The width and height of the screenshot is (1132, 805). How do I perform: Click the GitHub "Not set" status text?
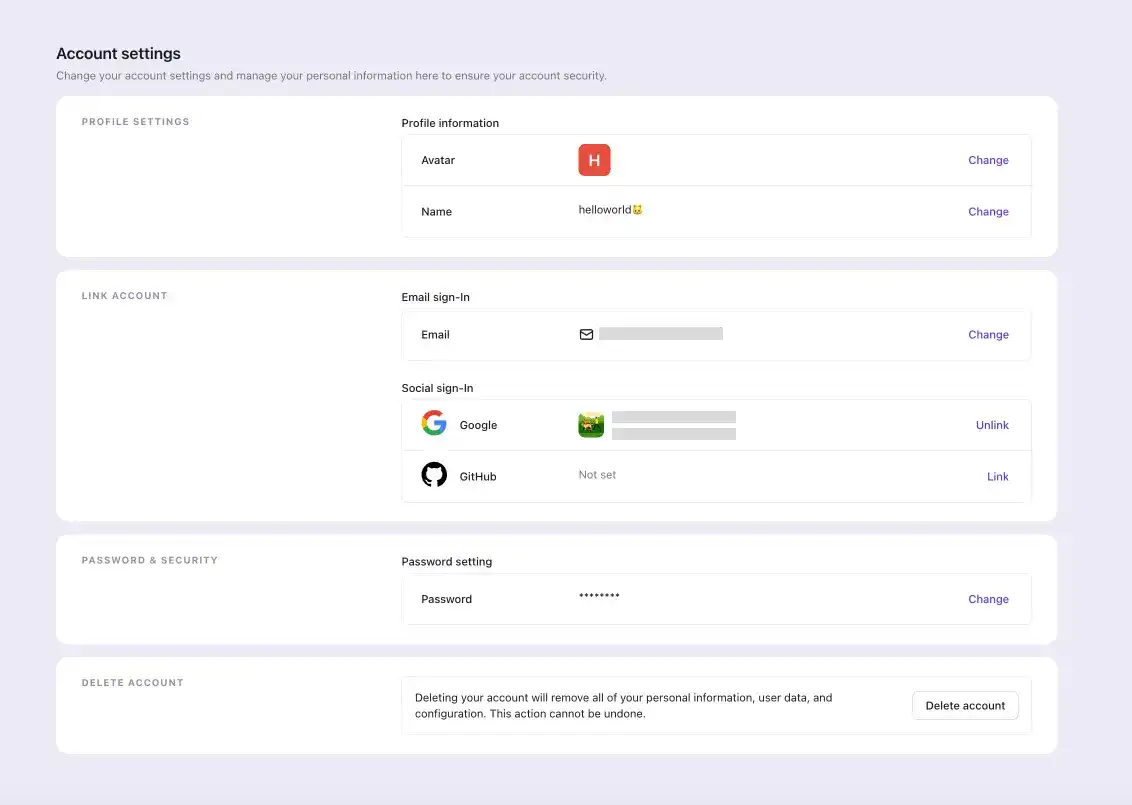597,475
